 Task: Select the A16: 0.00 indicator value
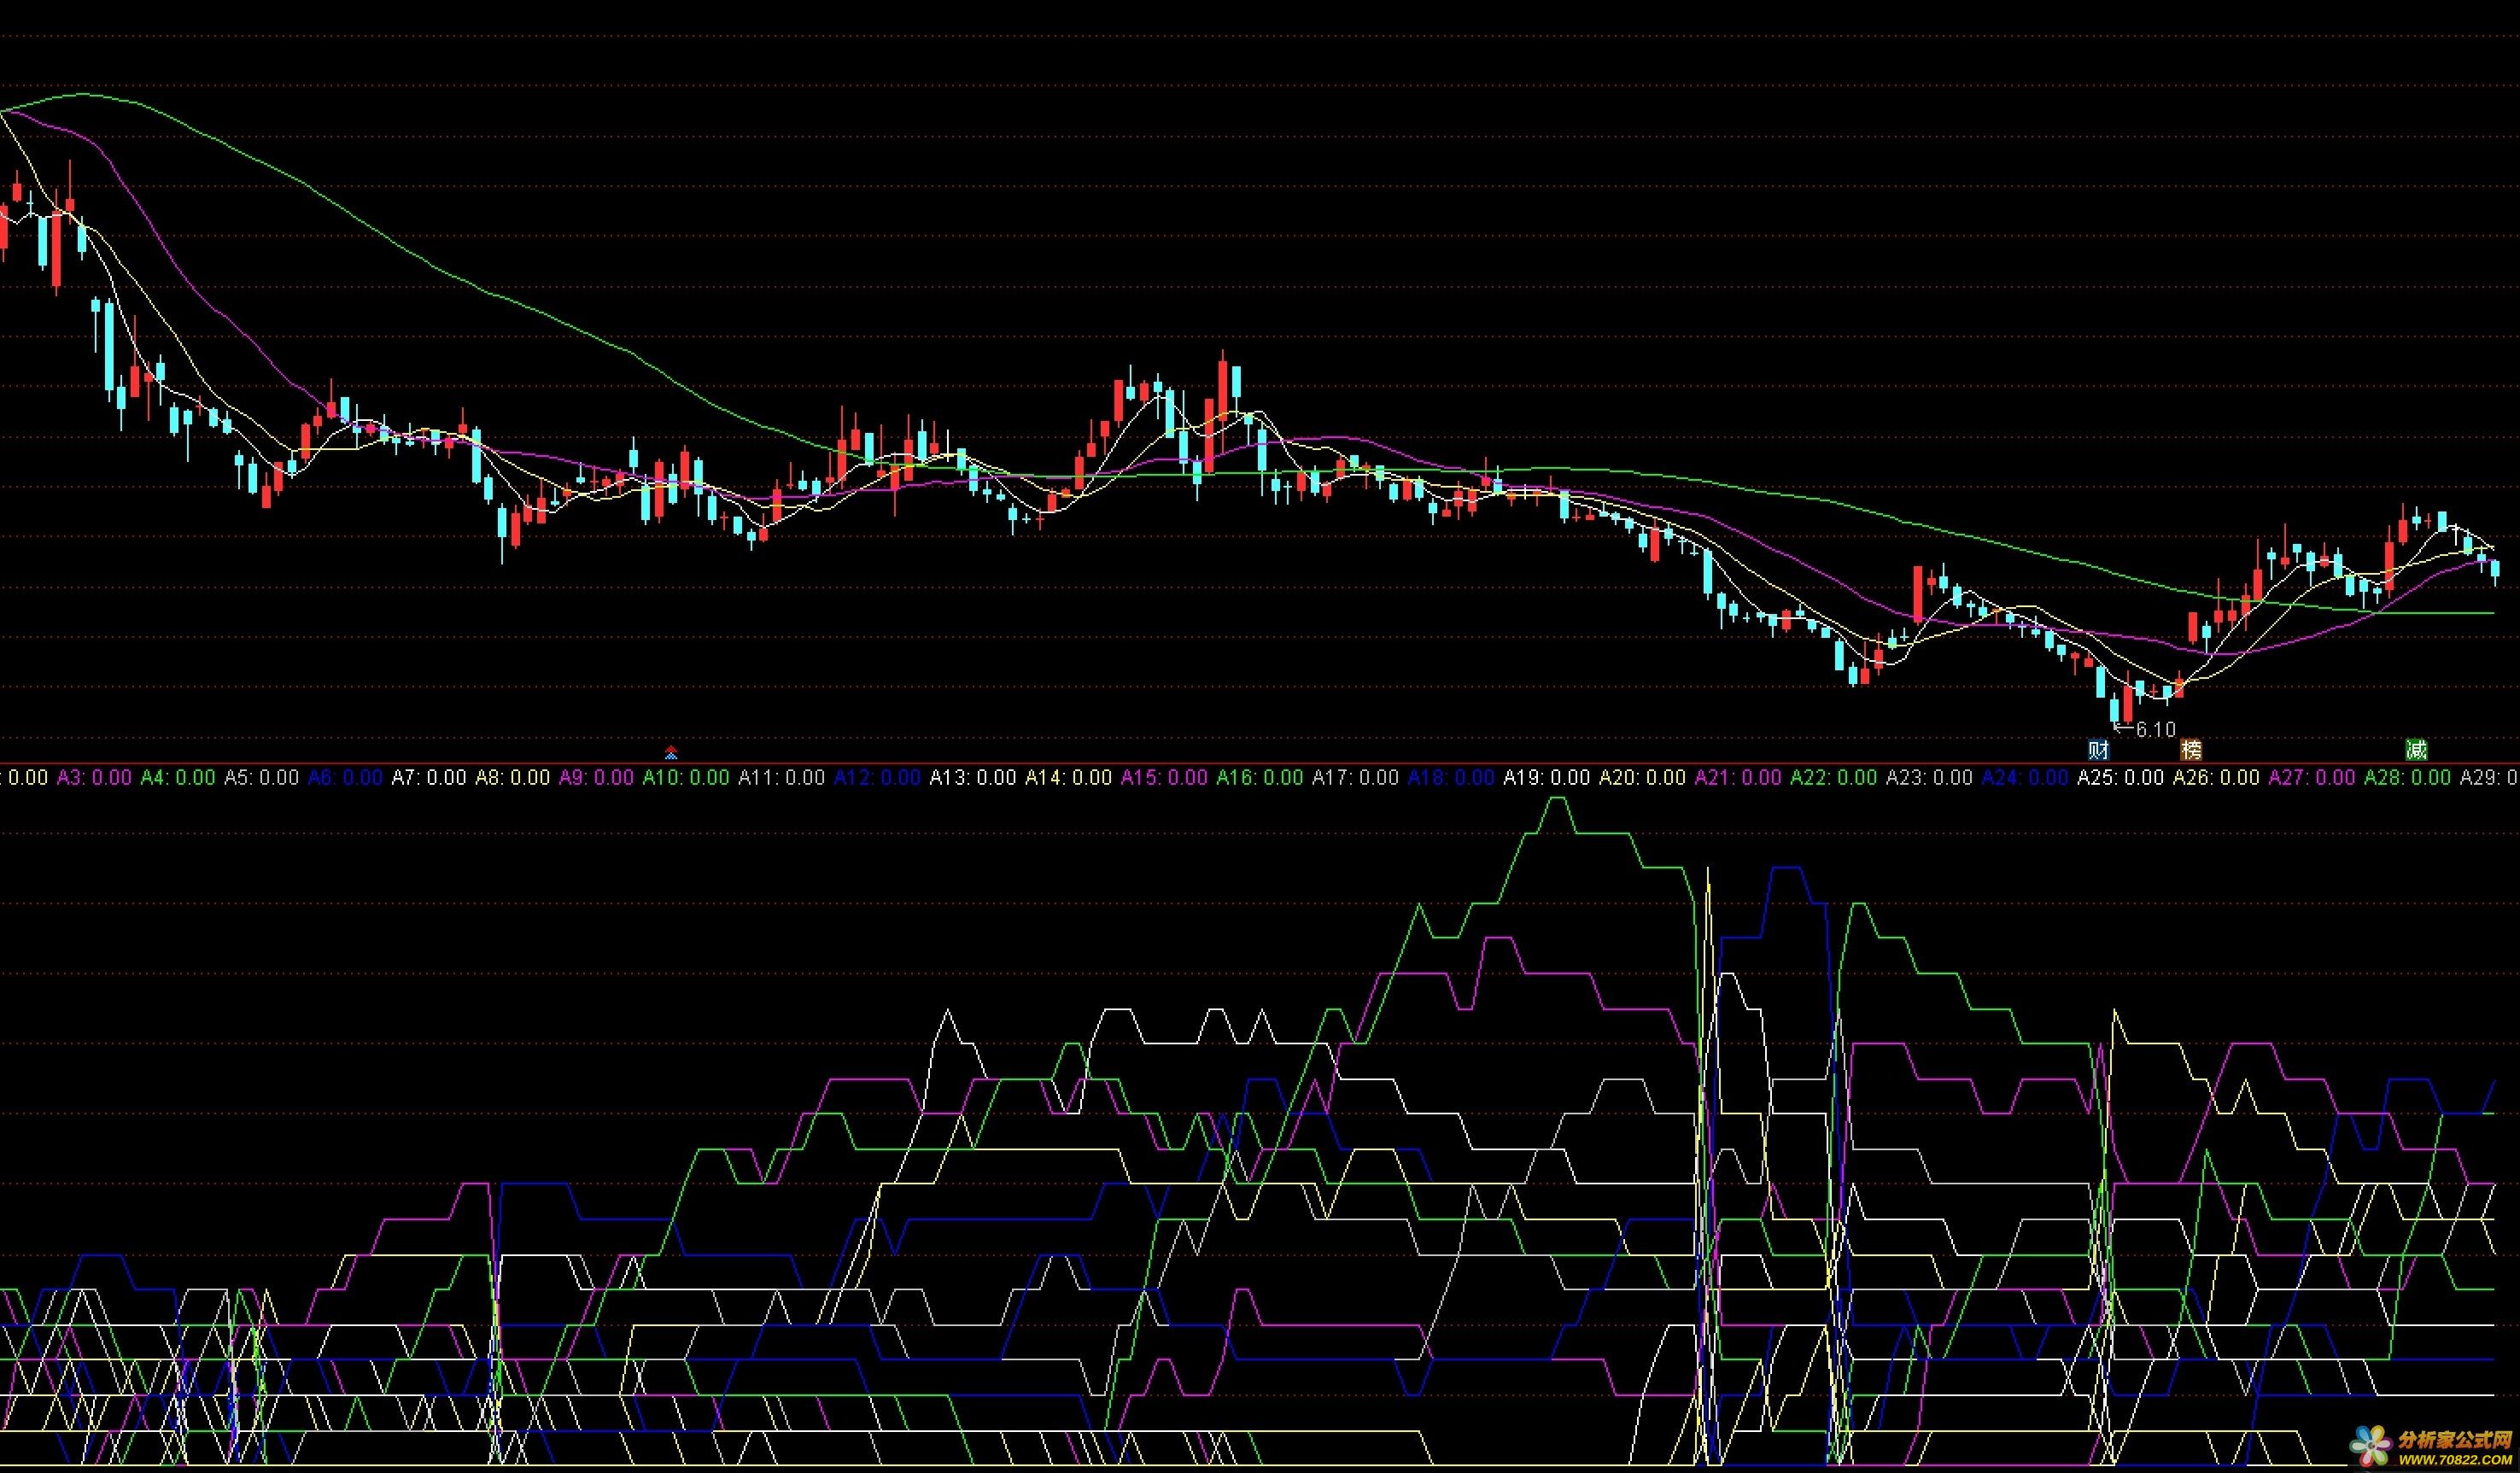(x=1260, y=777)
